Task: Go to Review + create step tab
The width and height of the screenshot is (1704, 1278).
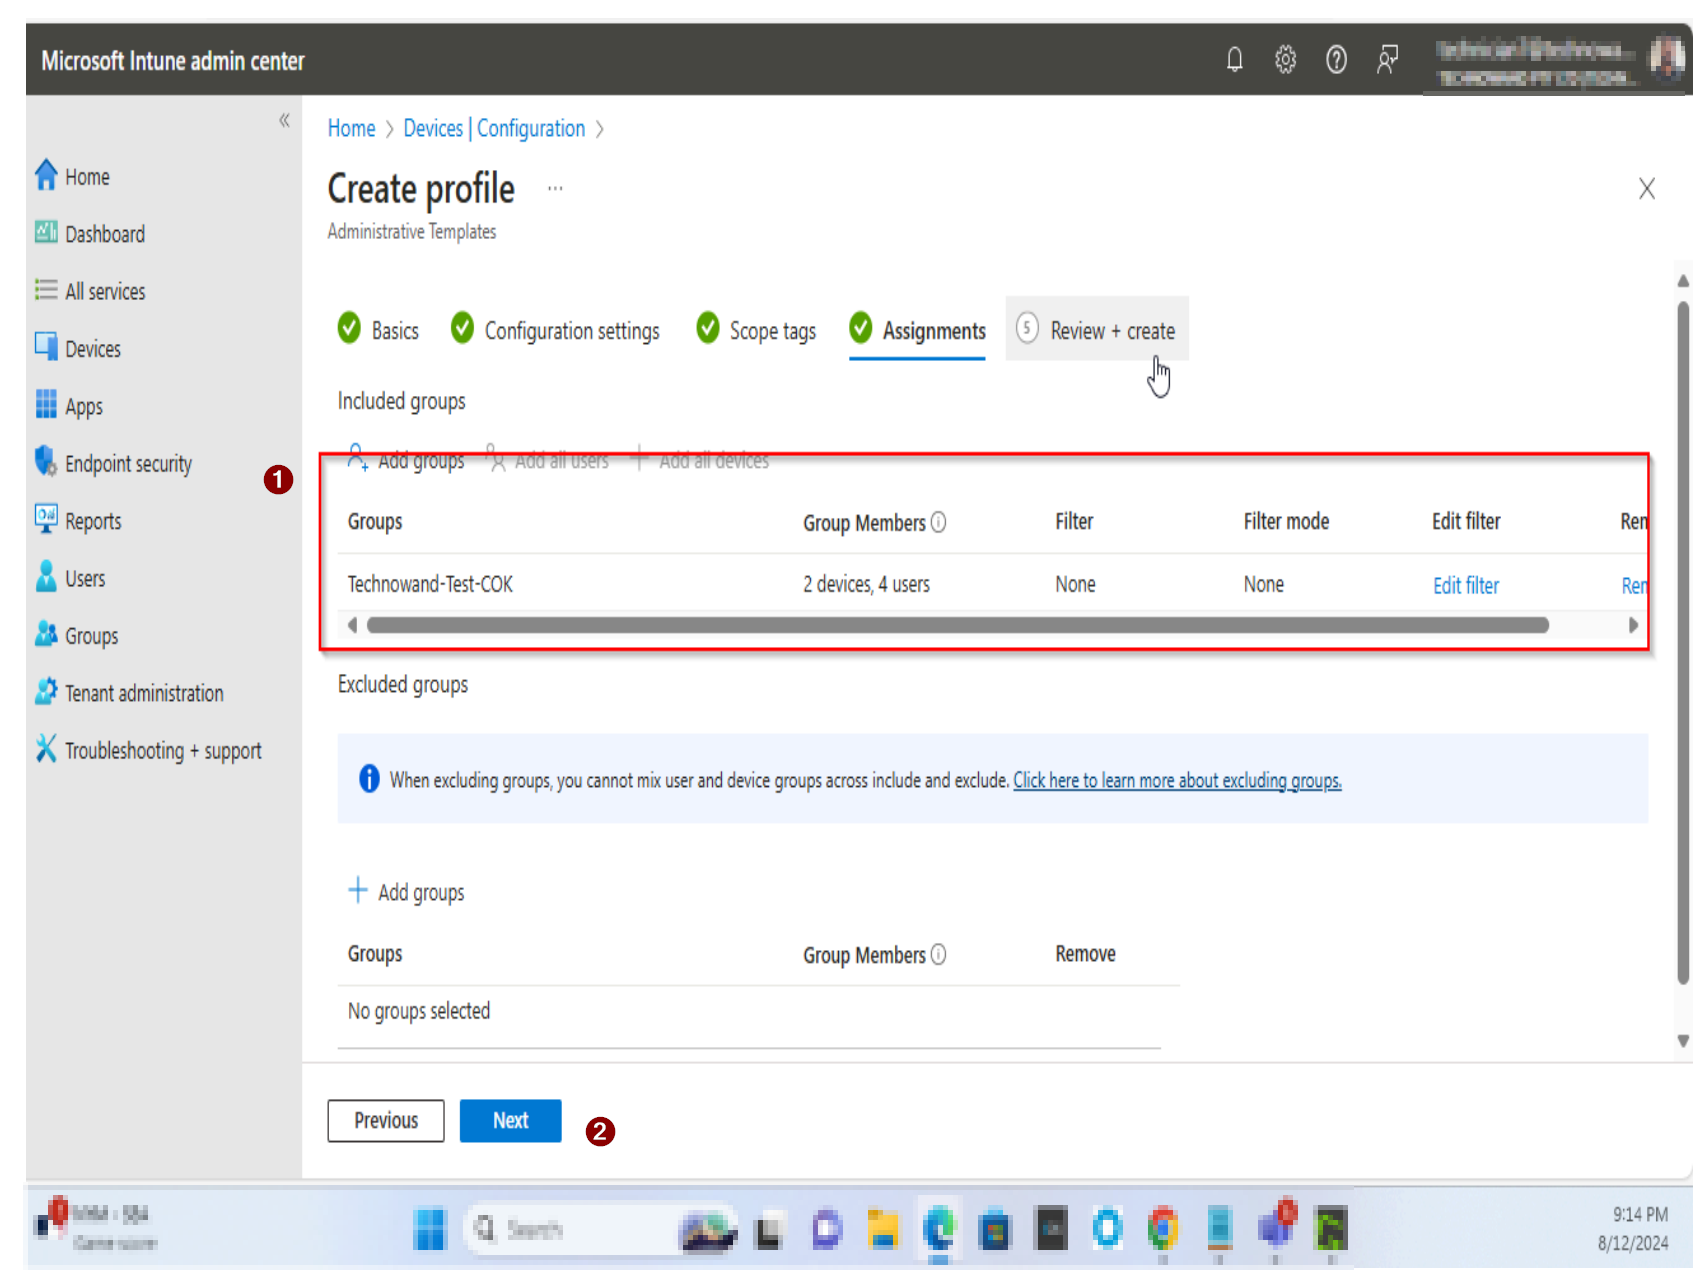Action: 1097,330
